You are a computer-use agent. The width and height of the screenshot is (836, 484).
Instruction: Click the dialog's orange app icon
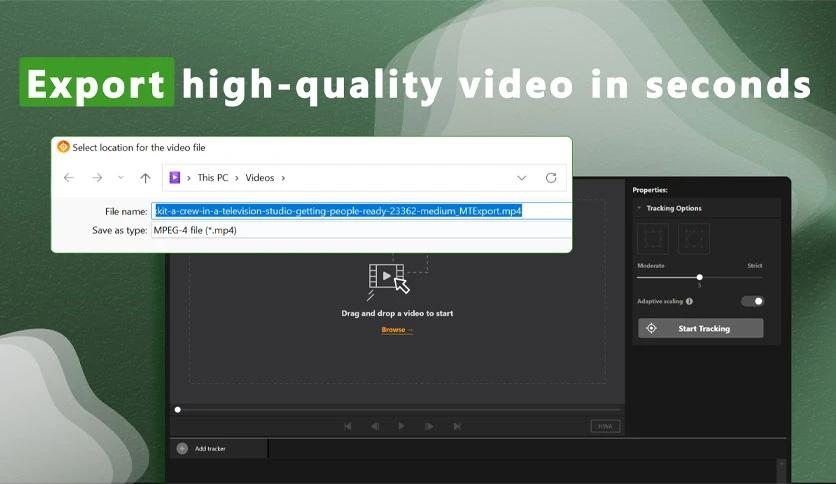(63, 147)
